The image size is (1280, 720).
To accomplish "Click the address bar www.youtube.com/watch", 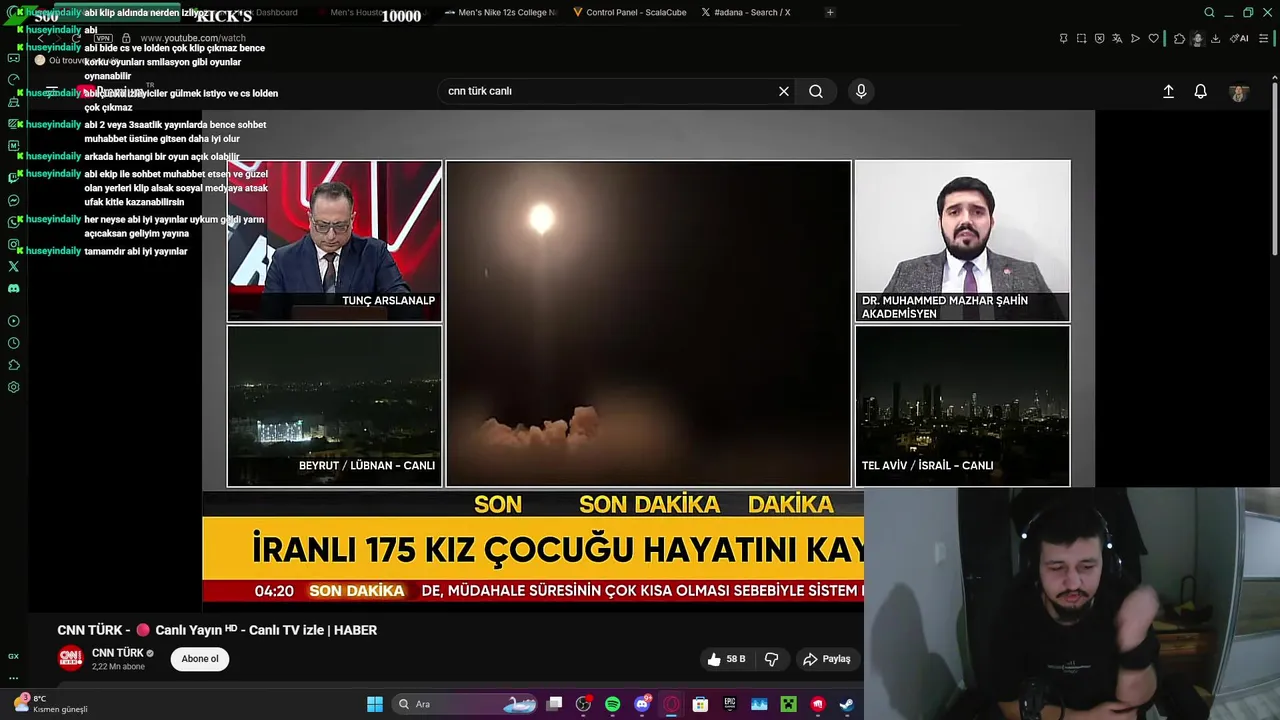I will pos(193,38).
